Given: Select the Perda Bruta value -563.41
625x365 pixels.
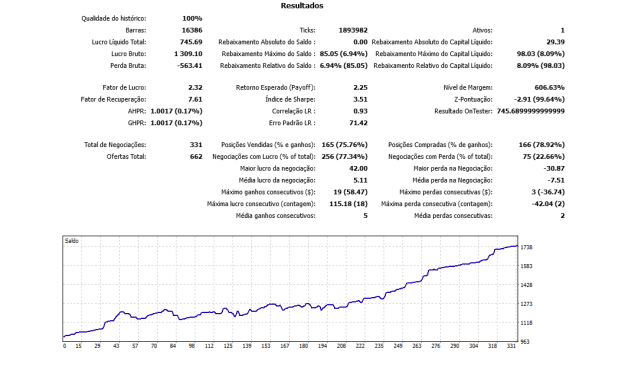Looking at the screenshot, I should click(190, 66).
